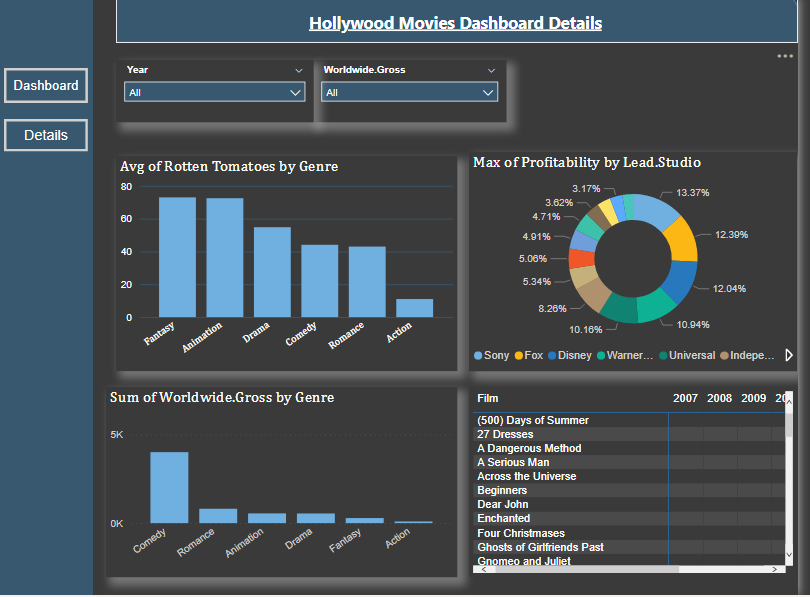This screenshot has width=810, height=597.
Task: Click the Comedy bar in Worldwide.Gross chart
Action: [x=167, y=486]
